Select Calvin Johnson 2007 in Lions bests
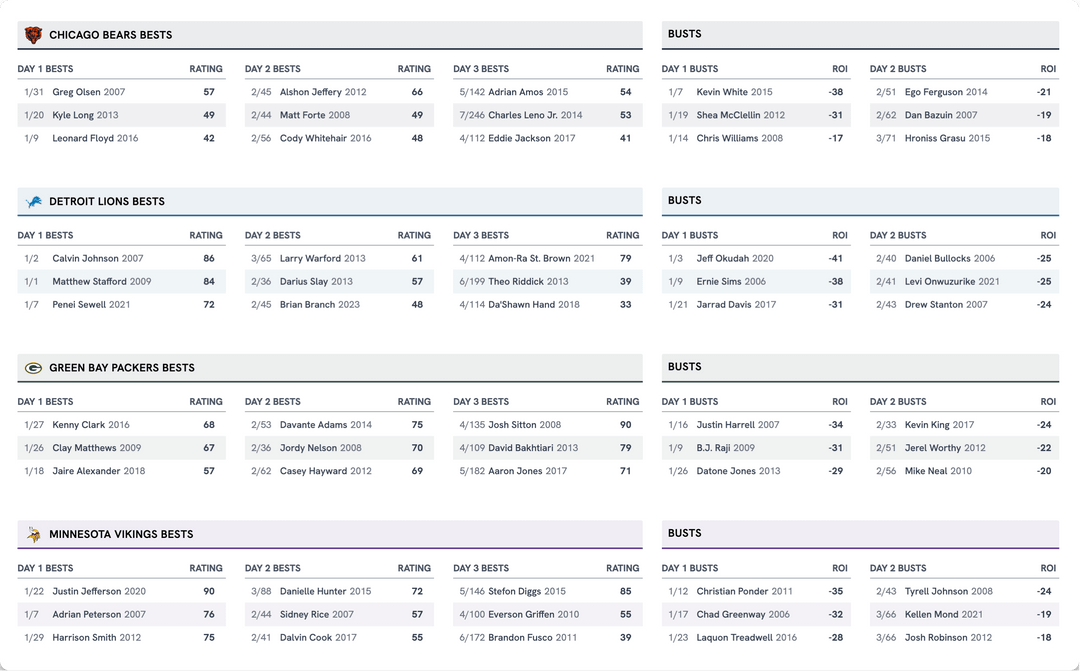The image size is (1080, 671). click(97, 259)
